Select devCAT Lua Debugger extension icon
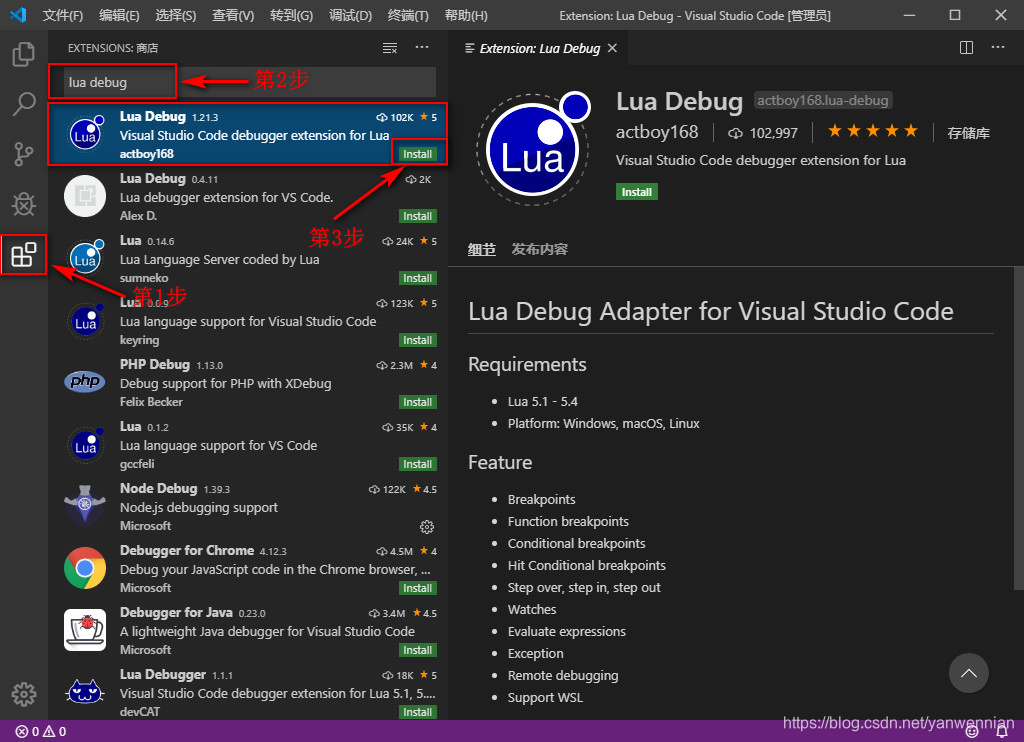The width and height of the screenshot is (1024, 742). (x=85, y=692)
